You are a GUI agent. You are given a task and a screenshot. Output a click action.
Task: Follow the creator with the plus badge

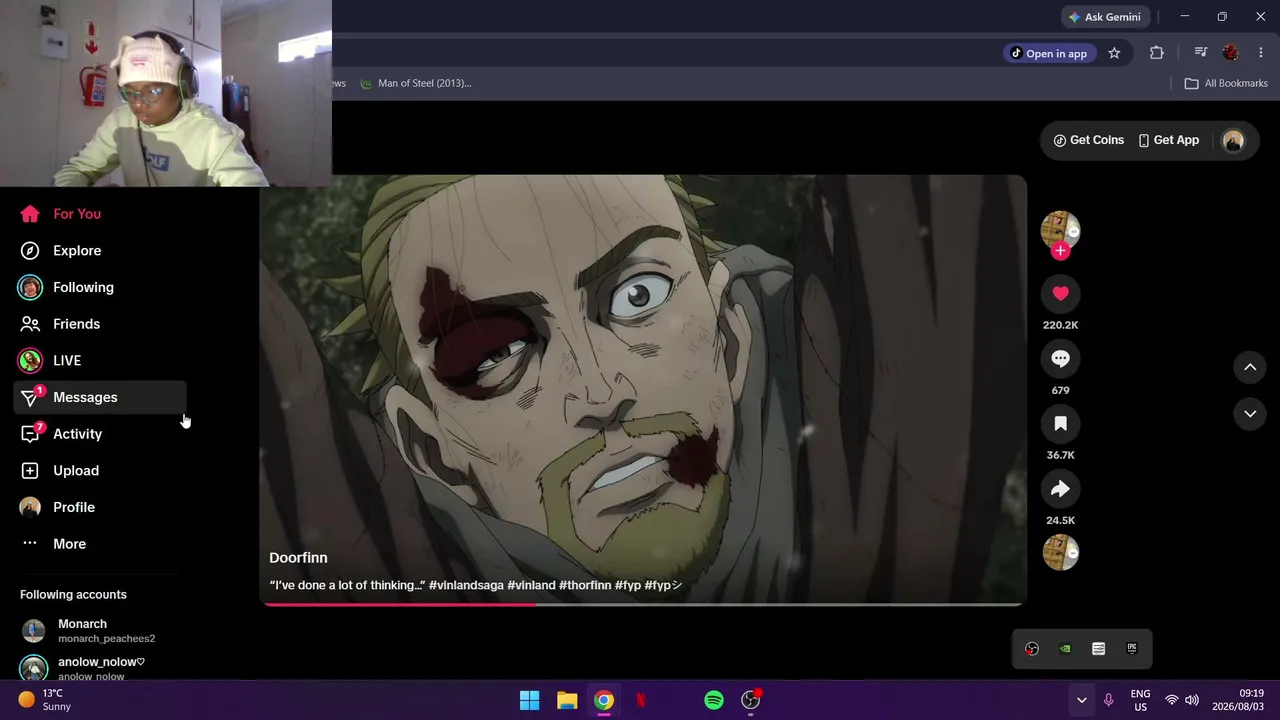[1060, 251]
